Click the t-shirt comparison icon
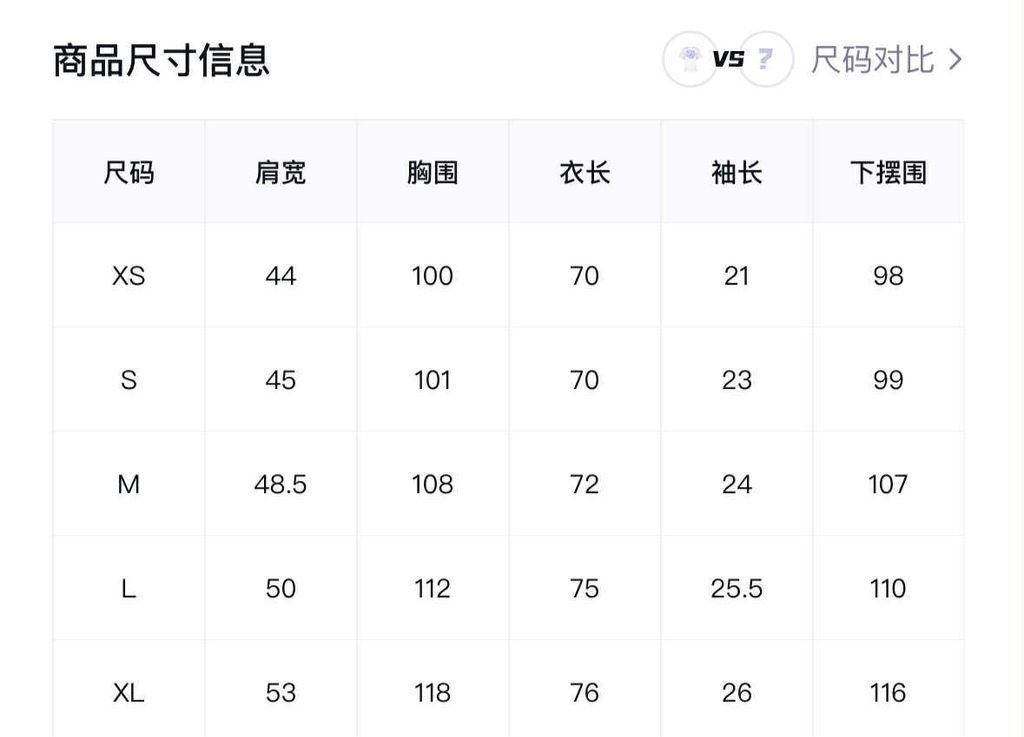 pos(689,59)
